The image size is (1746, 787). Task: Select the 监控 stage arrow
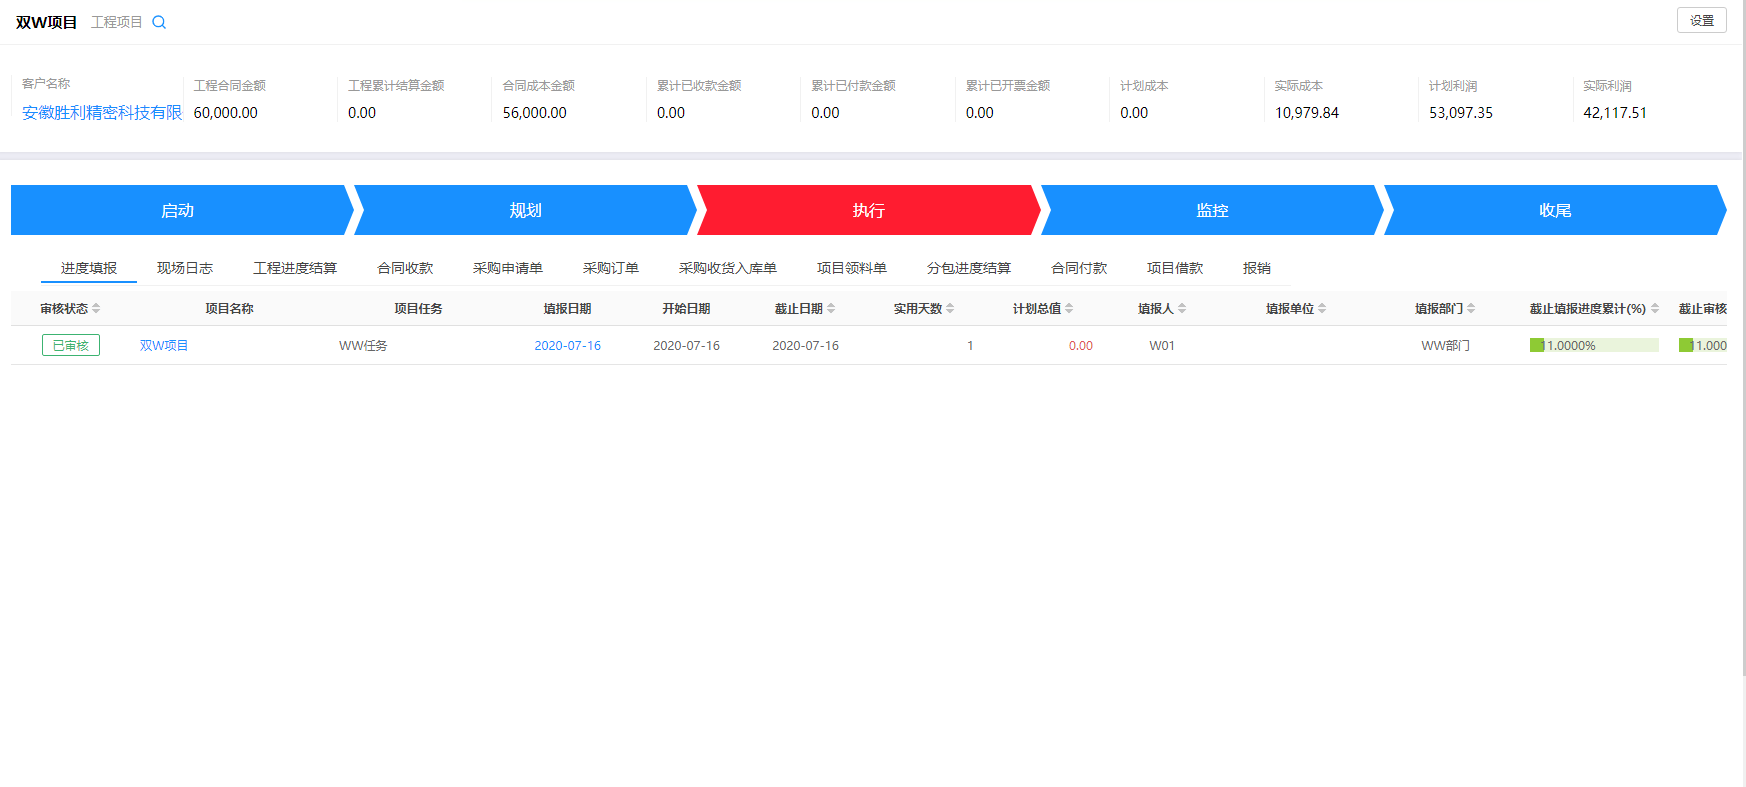click(x=1212, y=210)
